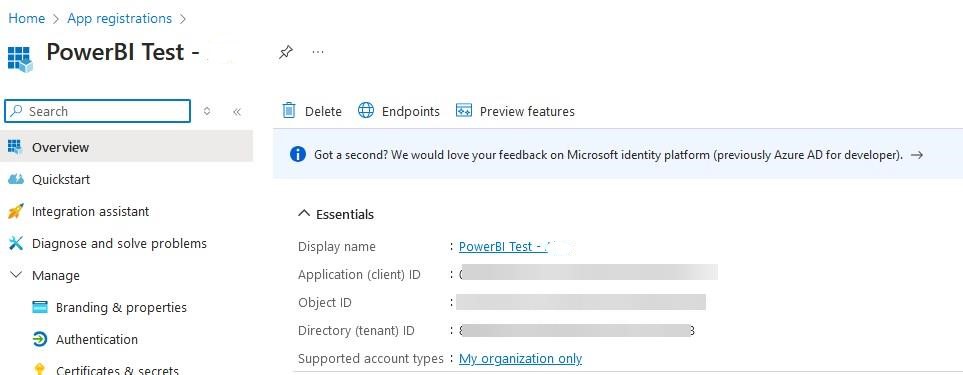The width and height of the screenshot is (963, 375).
Task: Follow the feedback banner arrow
Action: point(917,155)
